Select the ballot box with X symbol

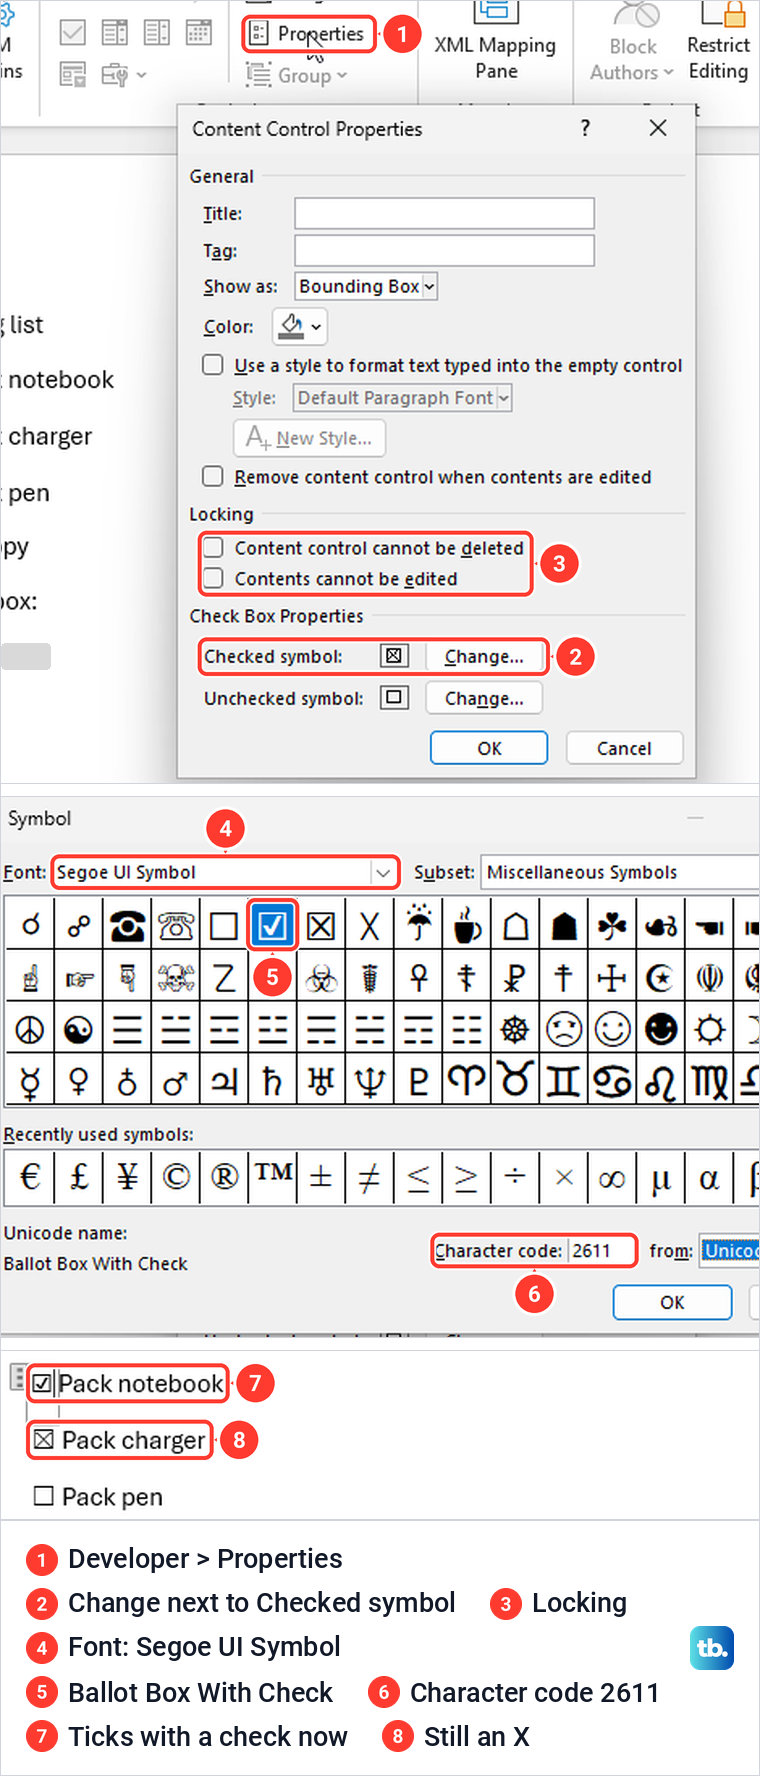321,925
